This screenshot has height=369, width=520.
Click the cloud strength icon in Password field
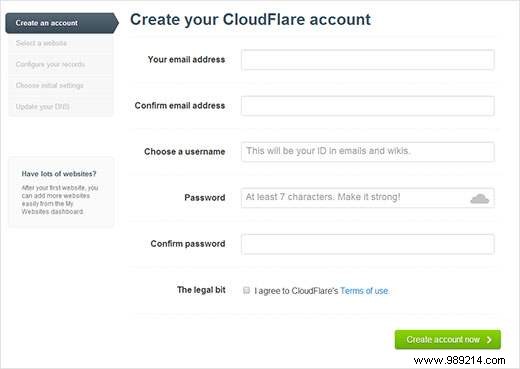pyautogui.click(x=479, y=199)
